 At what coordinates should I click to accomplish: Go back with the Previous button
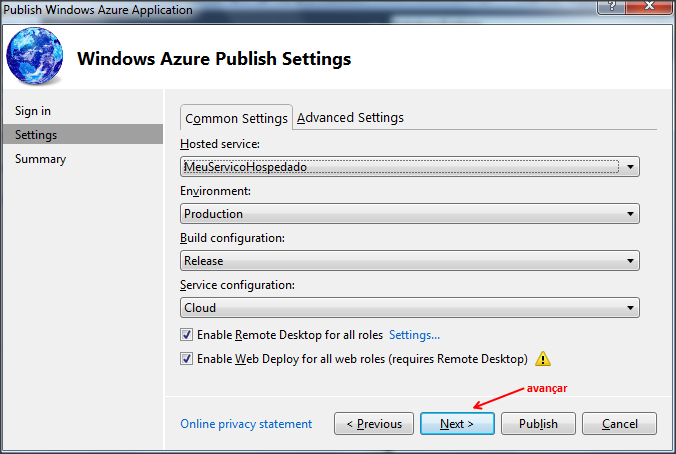(x=374, y=424)
